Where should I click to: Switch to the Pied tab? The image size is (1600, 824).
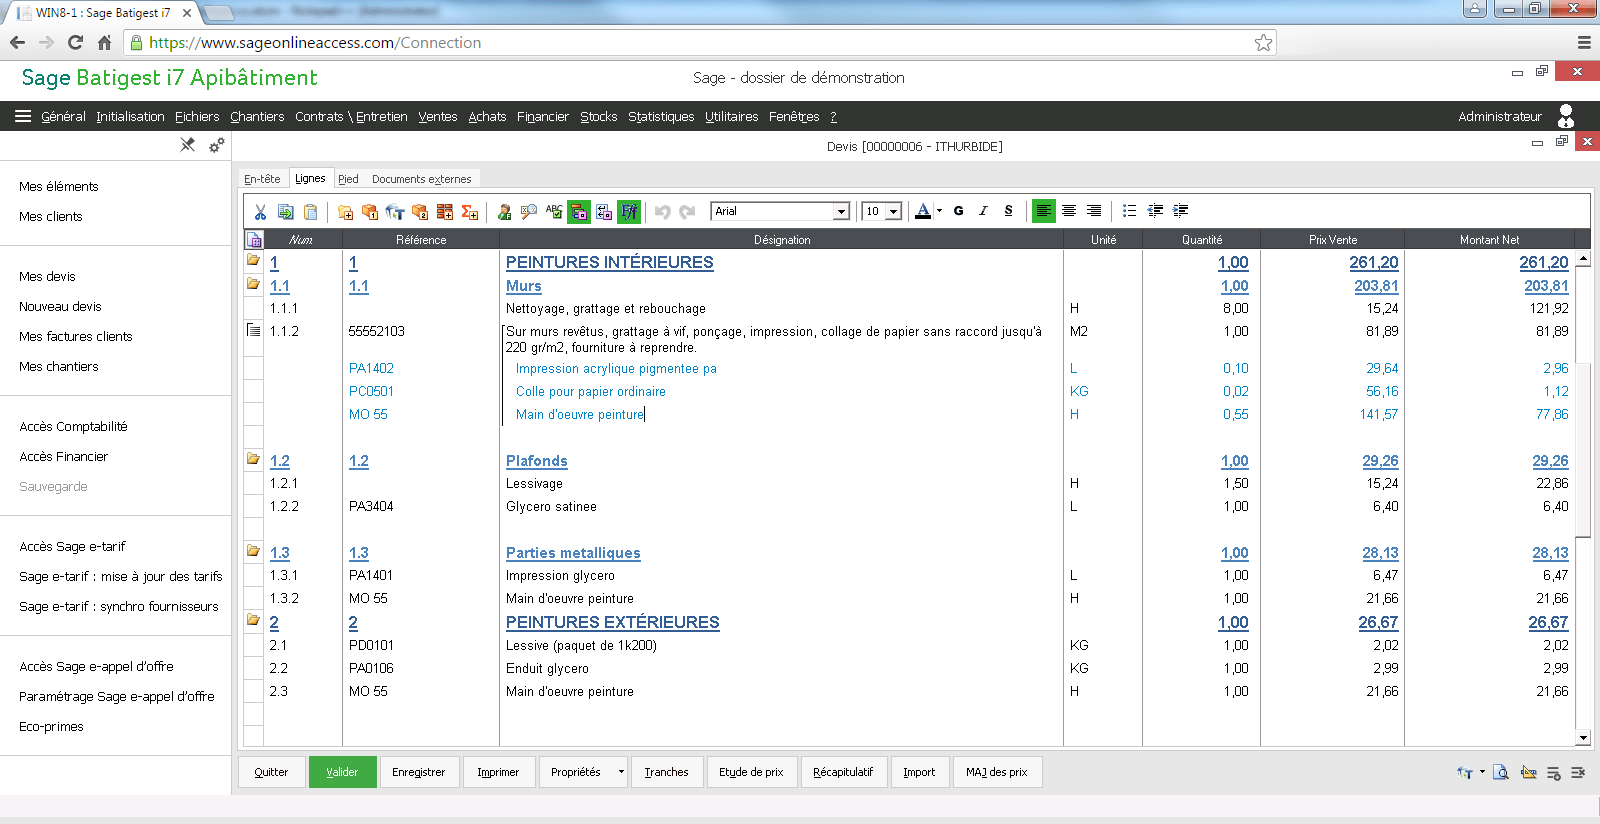pos(348,179)
